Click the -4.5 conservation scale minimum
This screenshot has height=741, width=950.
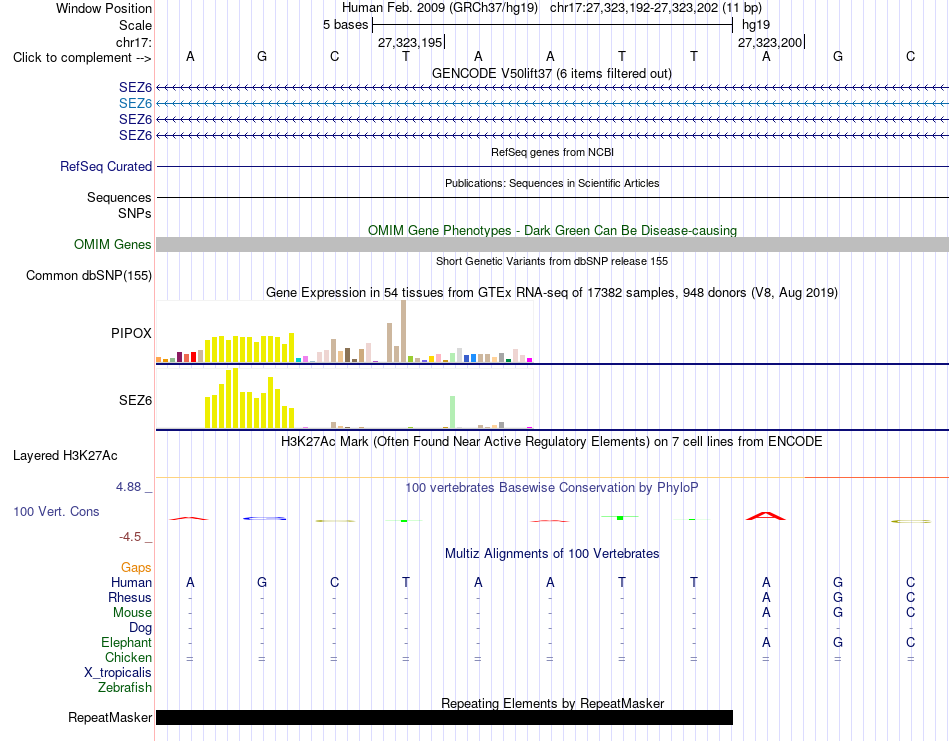pos(130,537)
